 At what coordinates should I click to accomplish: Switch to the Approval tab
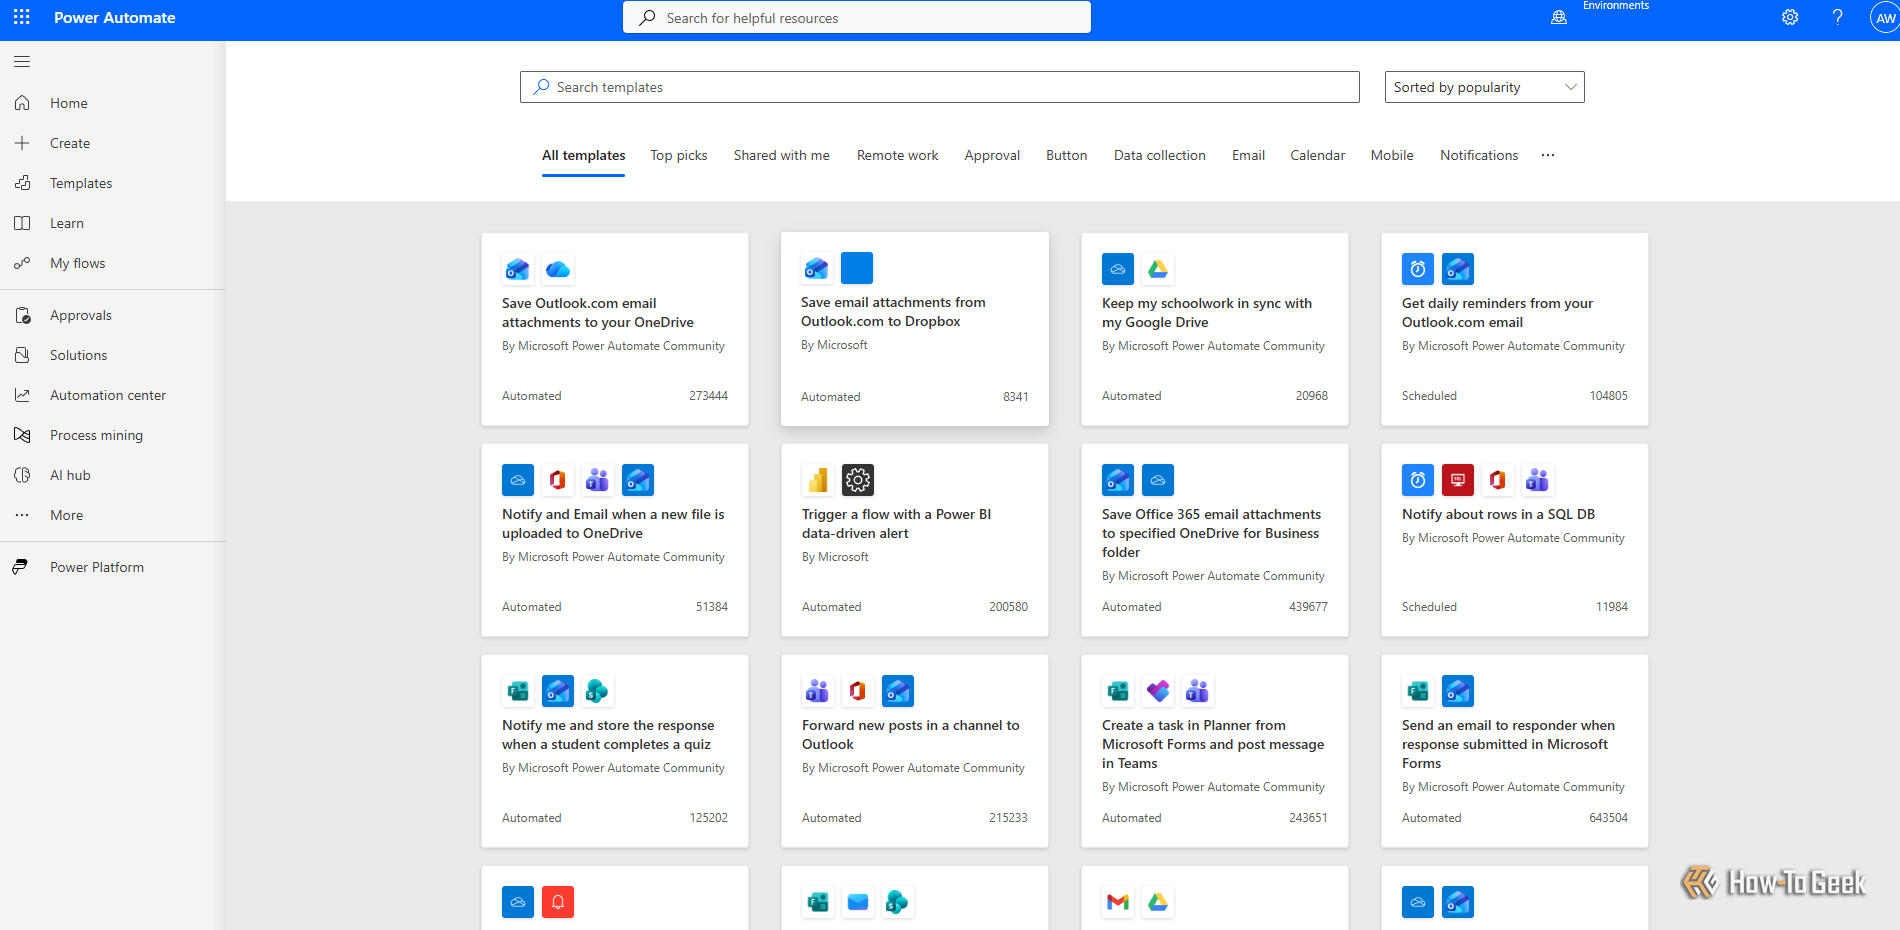coord(992,155)
